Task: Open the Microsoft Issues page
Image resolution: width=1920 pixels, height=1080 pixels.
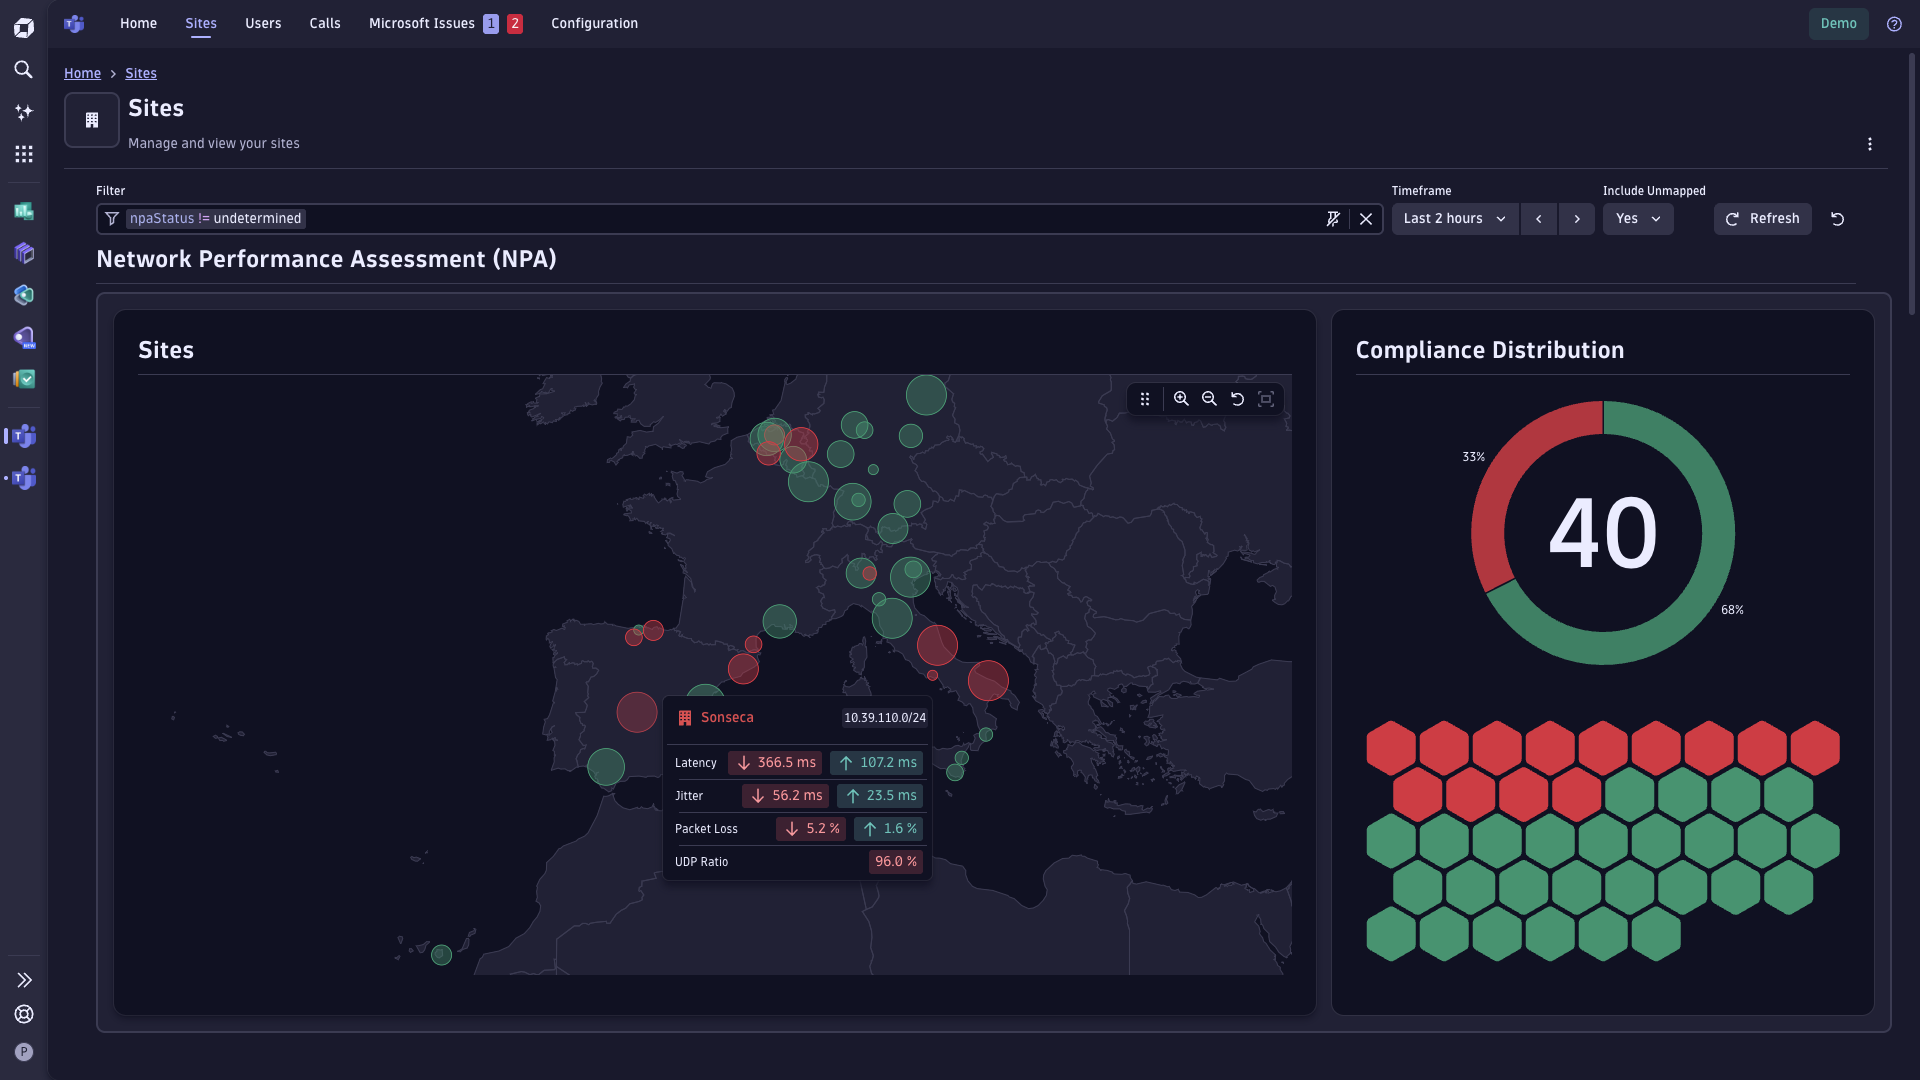Action: pos(421,23)
